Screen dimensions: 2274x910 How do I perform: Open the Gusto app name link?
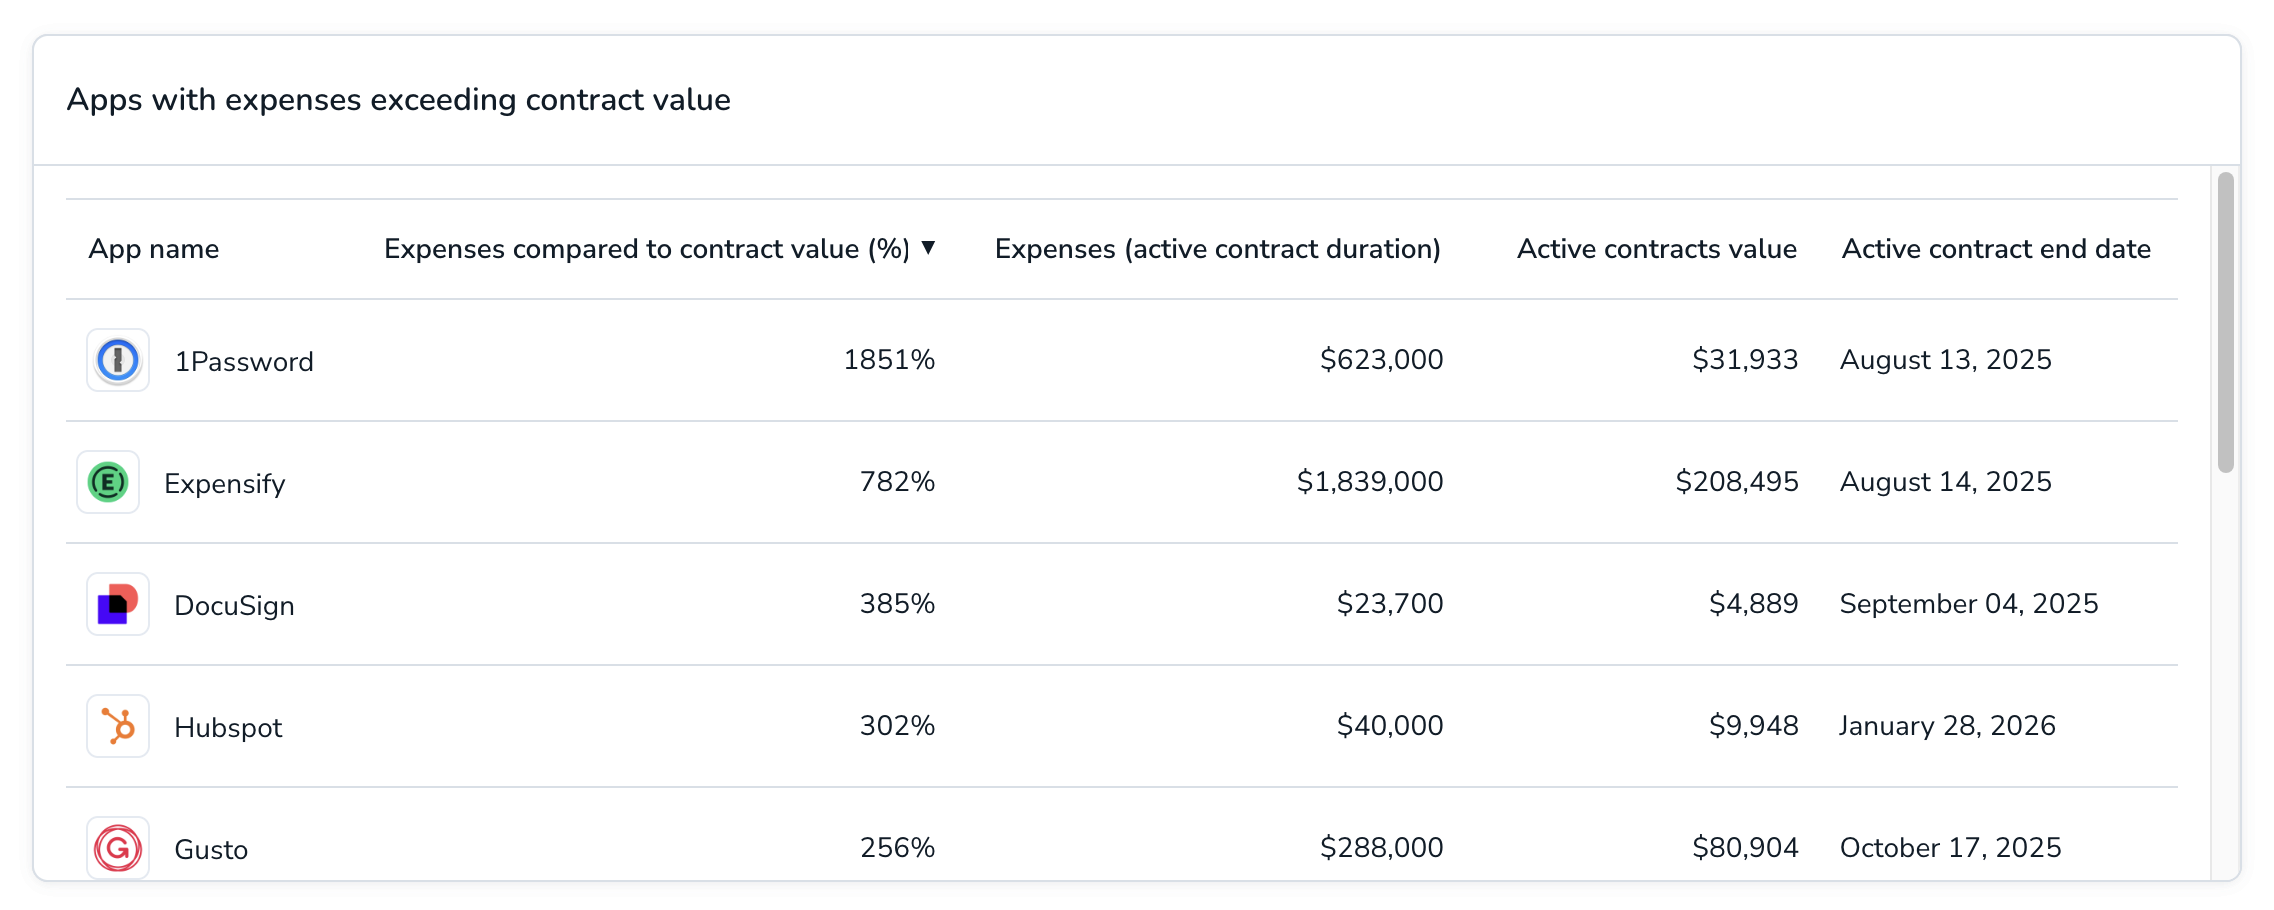click(211, 849)
